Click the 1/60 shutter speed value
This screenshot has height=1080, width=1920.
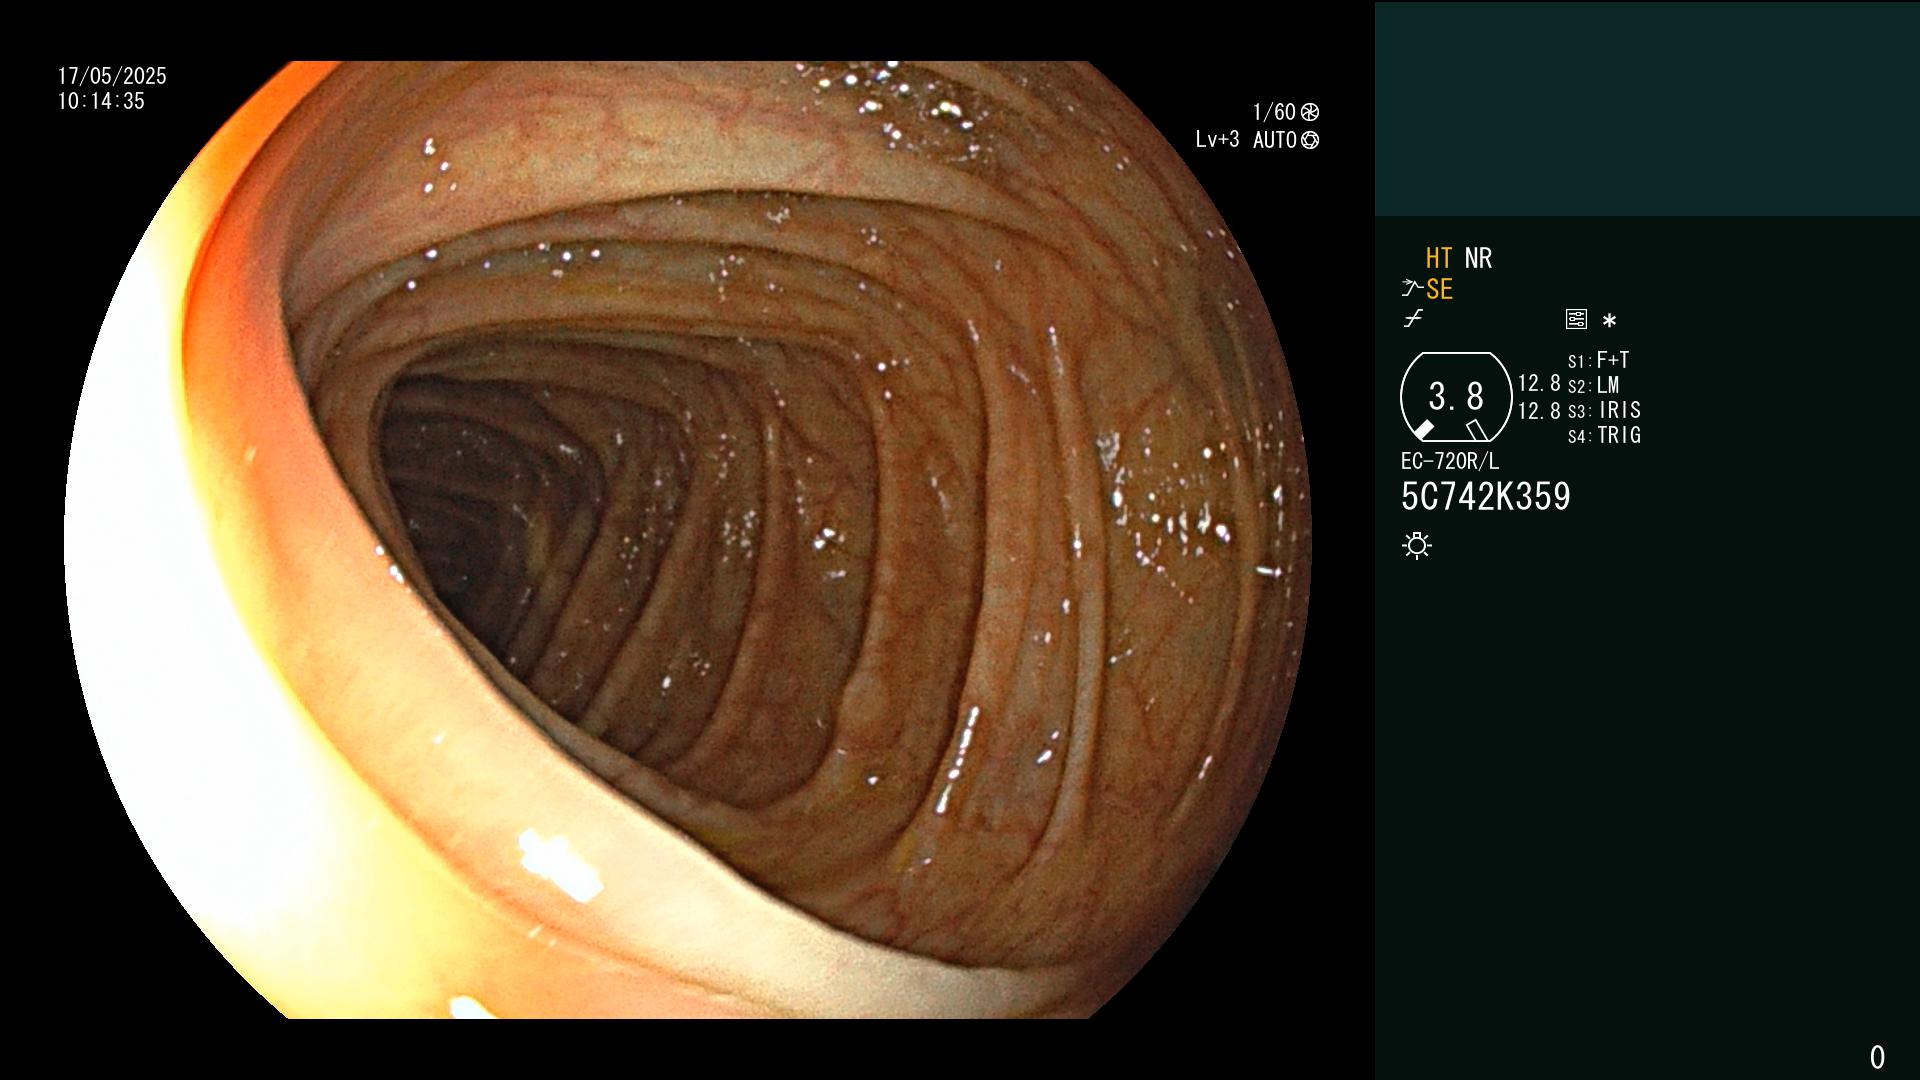click(x=1274, y=112)
